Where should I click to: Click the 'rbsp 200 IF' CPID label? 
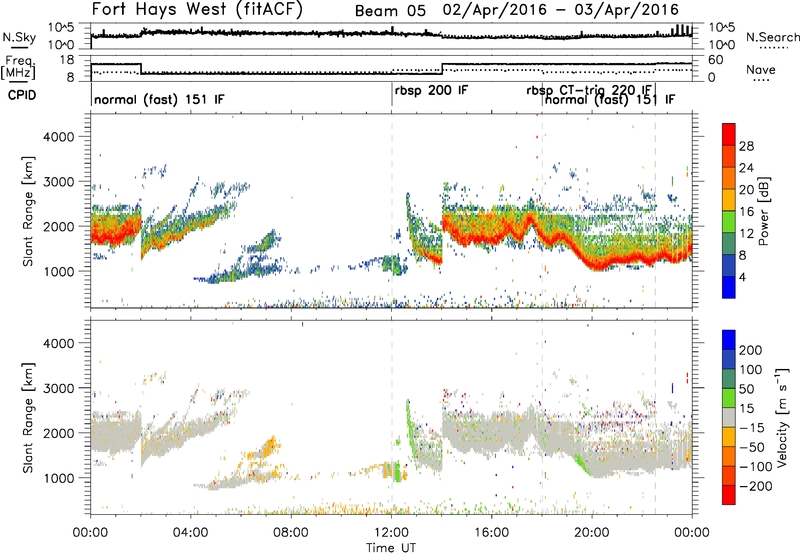click(x=431, y=90)
